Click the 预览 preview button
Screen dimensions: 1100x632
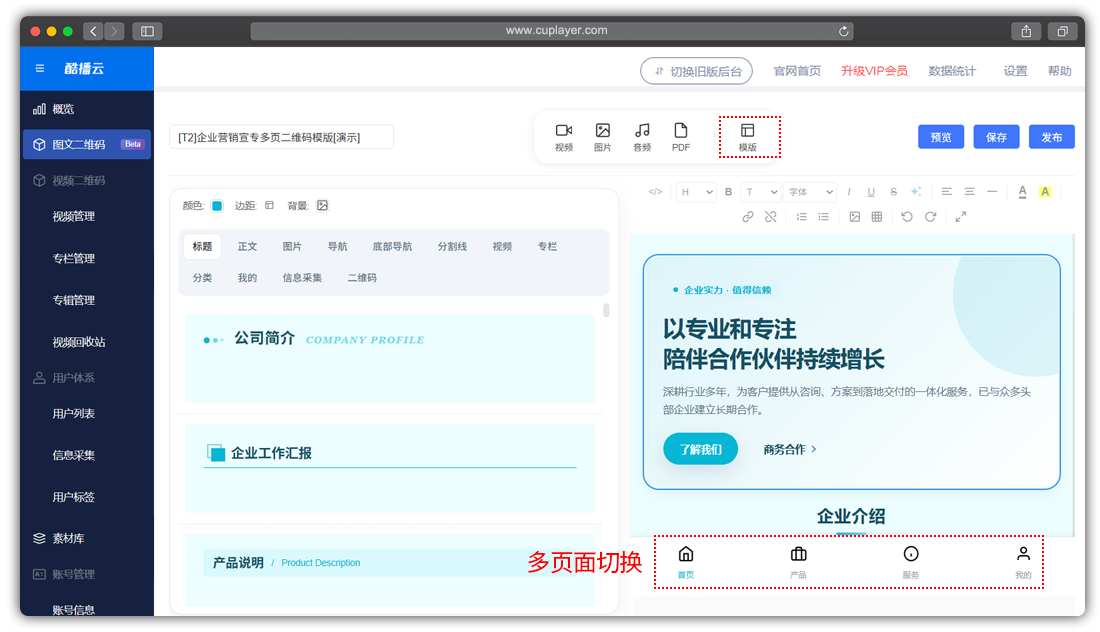[x=941, y=137]
